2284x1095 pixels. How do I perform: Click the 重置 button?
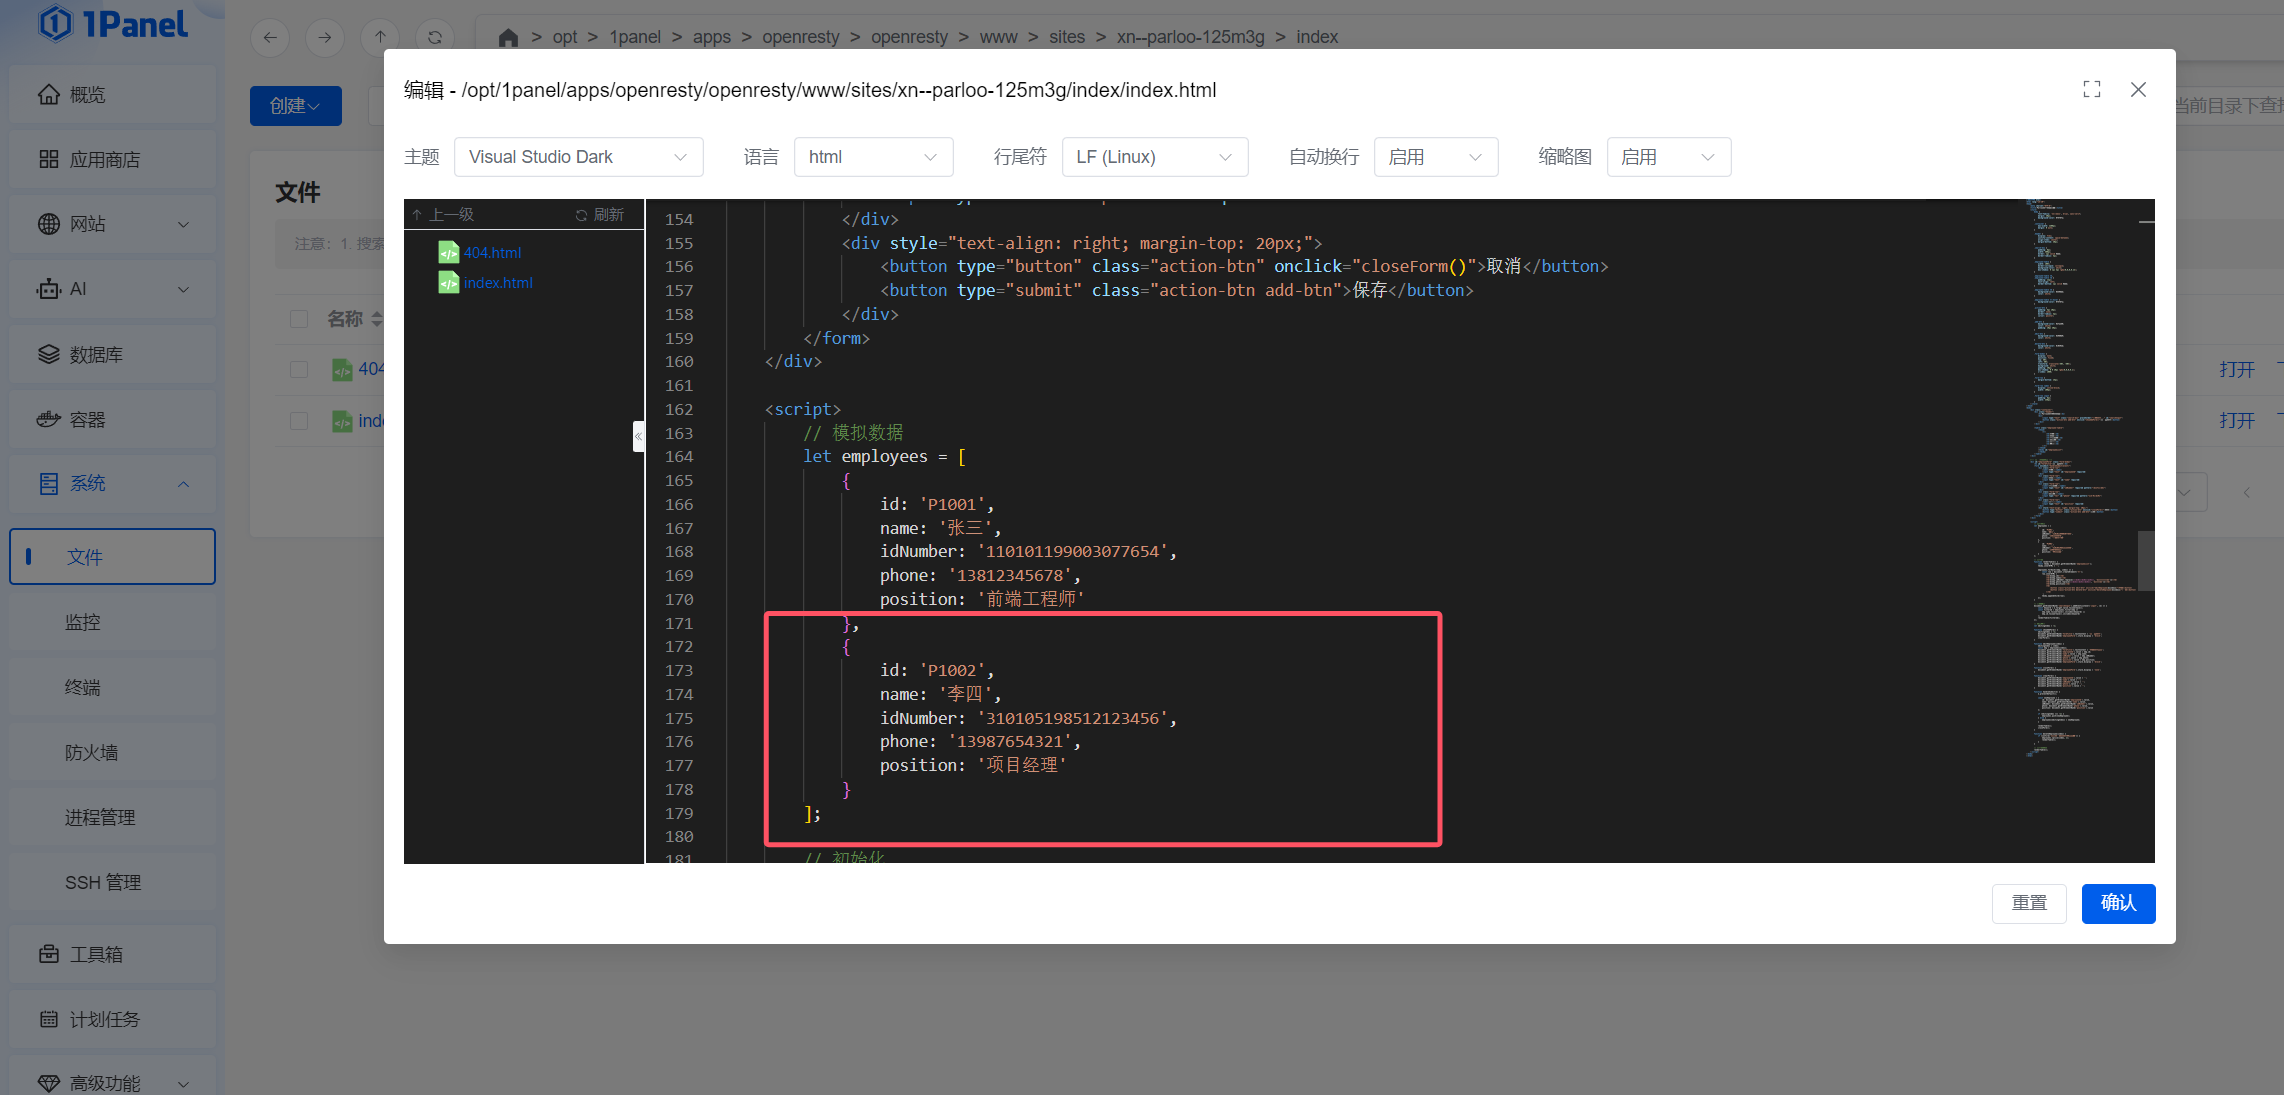pyautogui.click(x=2029, y=903)
